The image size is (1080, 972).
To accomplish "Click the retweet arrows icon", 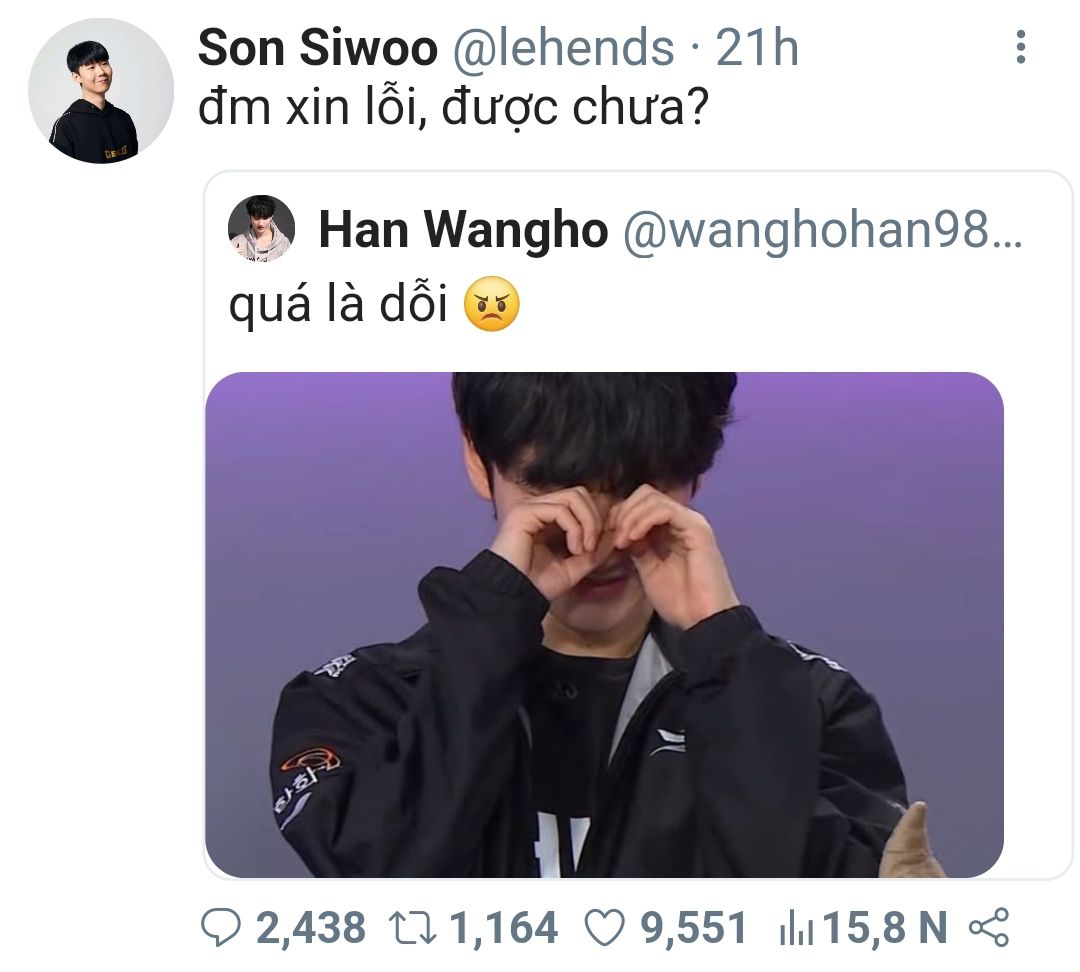I will pyautogui.click(x=413, y=927).
